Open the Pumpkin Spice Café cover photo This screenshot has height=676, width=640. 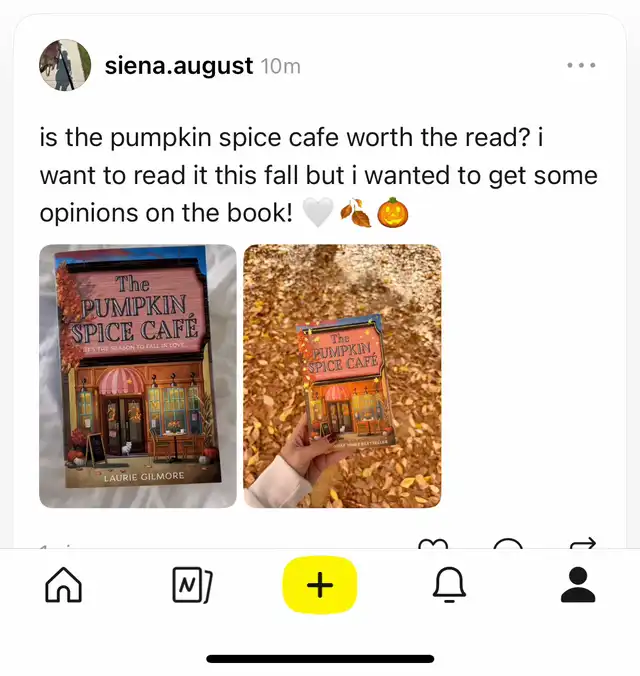tap(138, 376)
